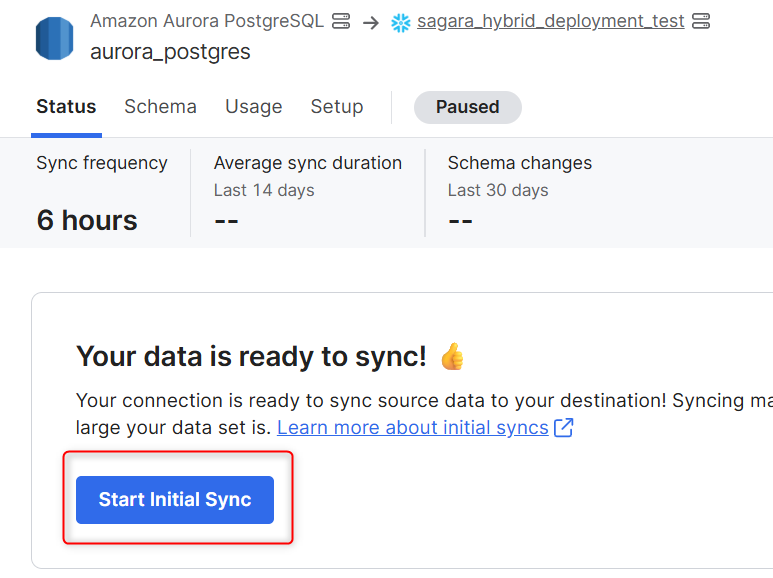Click the Amazon Aurora PostgreSQL source label
This screenshot has width=773, height=578.
point(207,21)
